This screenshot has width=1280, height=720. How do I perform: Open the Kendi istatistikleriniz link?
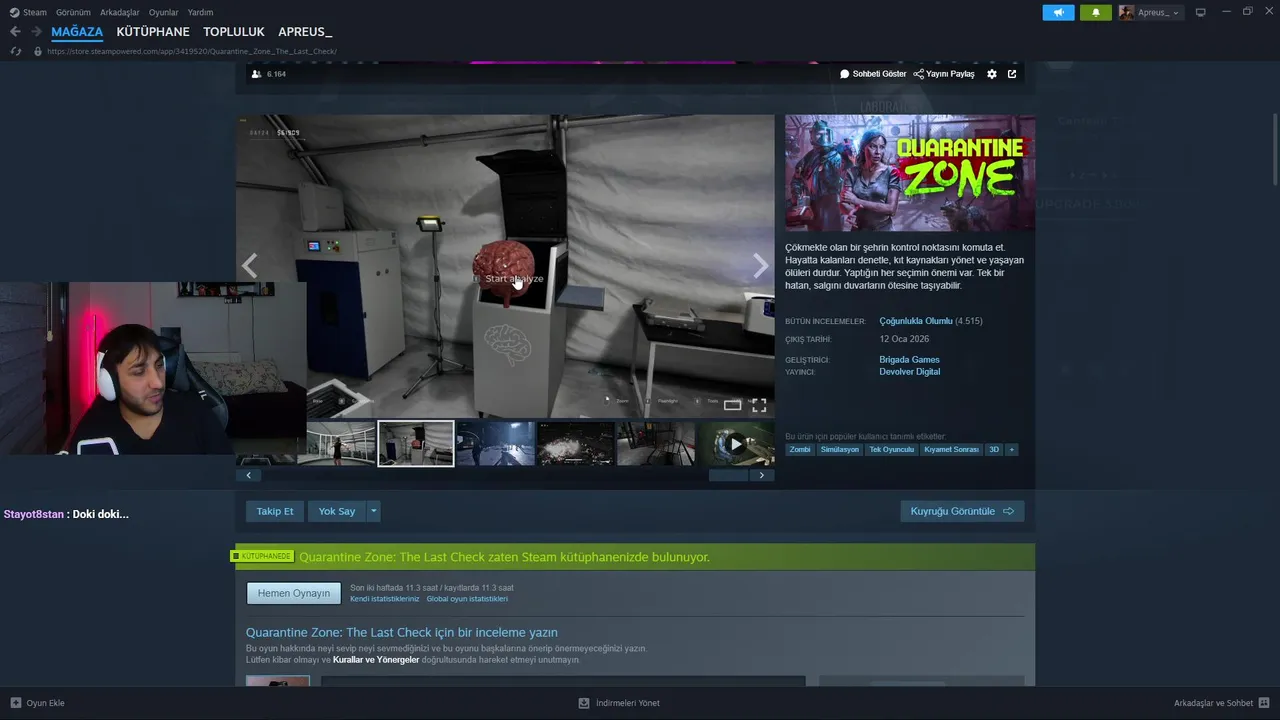click(x=385, y=599)
